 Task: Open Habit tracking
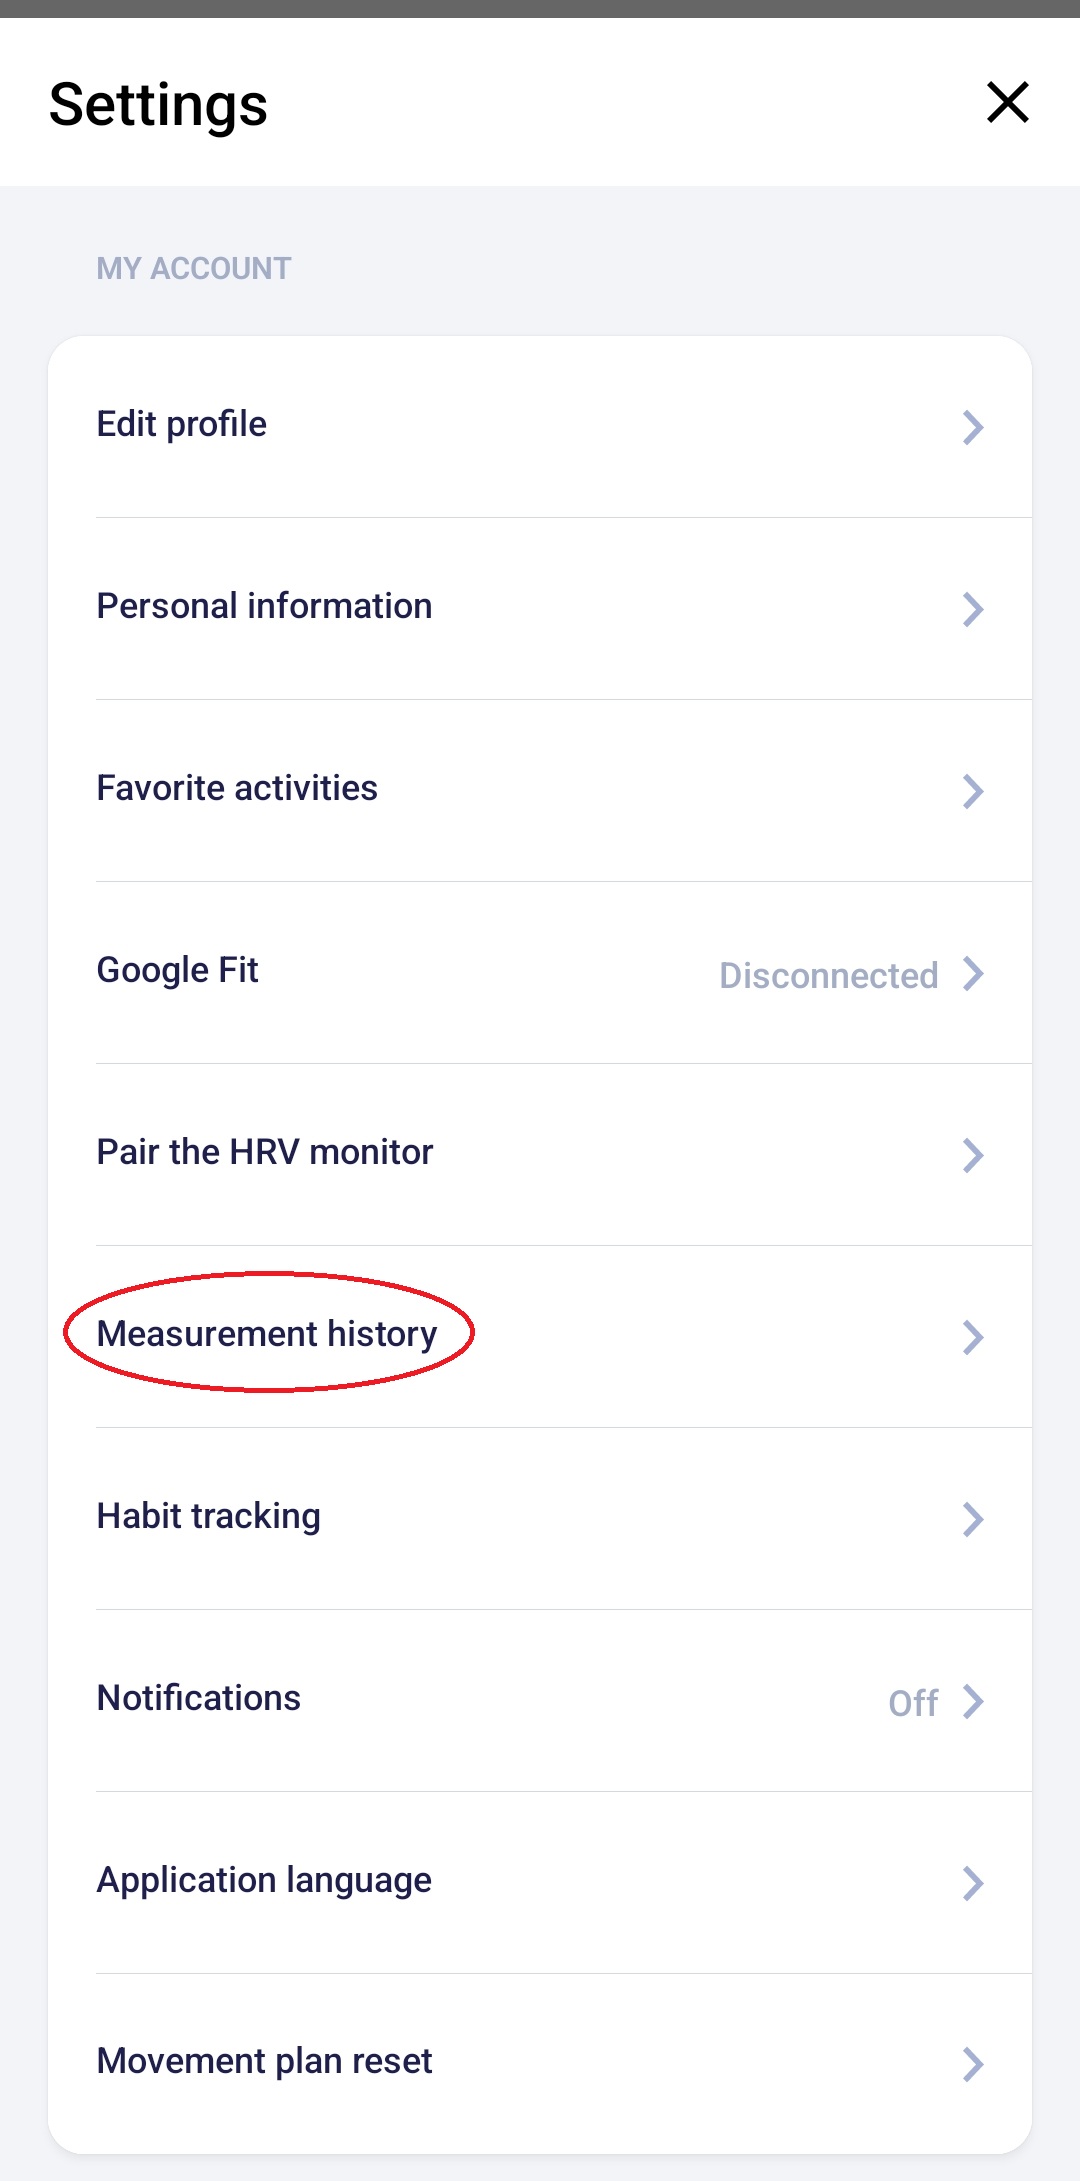pyautogui.click(x=209, y=1517)
